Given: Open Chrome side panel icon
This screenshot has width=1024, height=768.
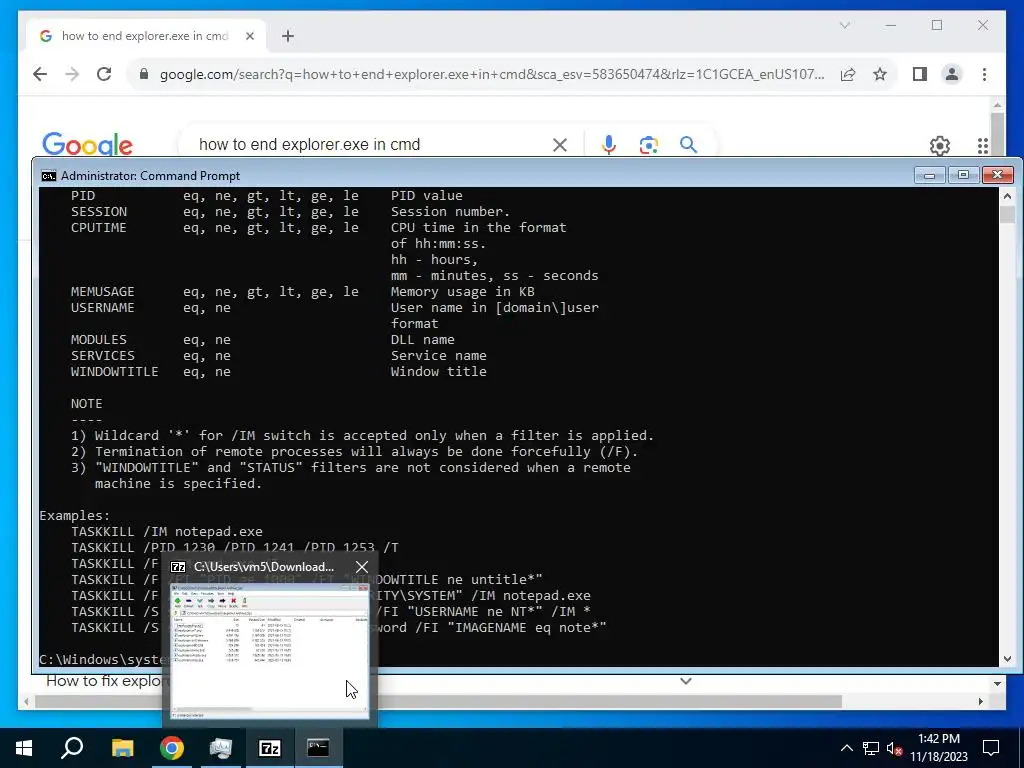Looking at the screenshot, I should pos(920,74).
